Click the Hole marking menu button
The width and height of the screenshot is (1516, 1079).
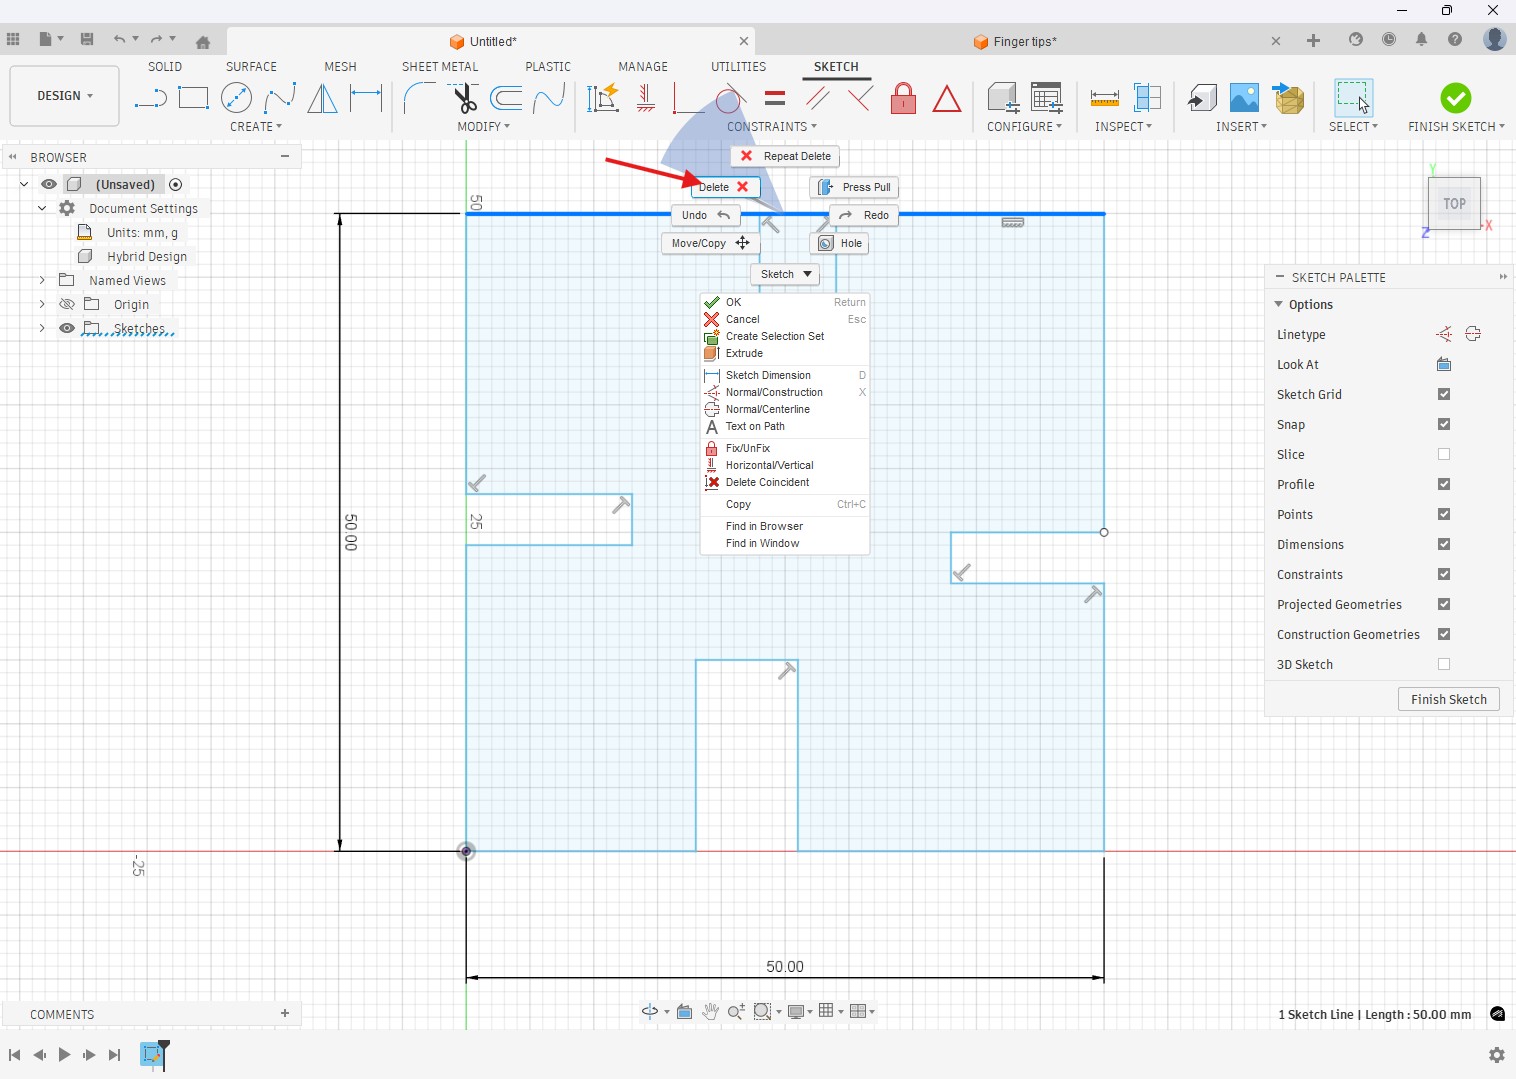pyautogui.click(x=839, y=243)
